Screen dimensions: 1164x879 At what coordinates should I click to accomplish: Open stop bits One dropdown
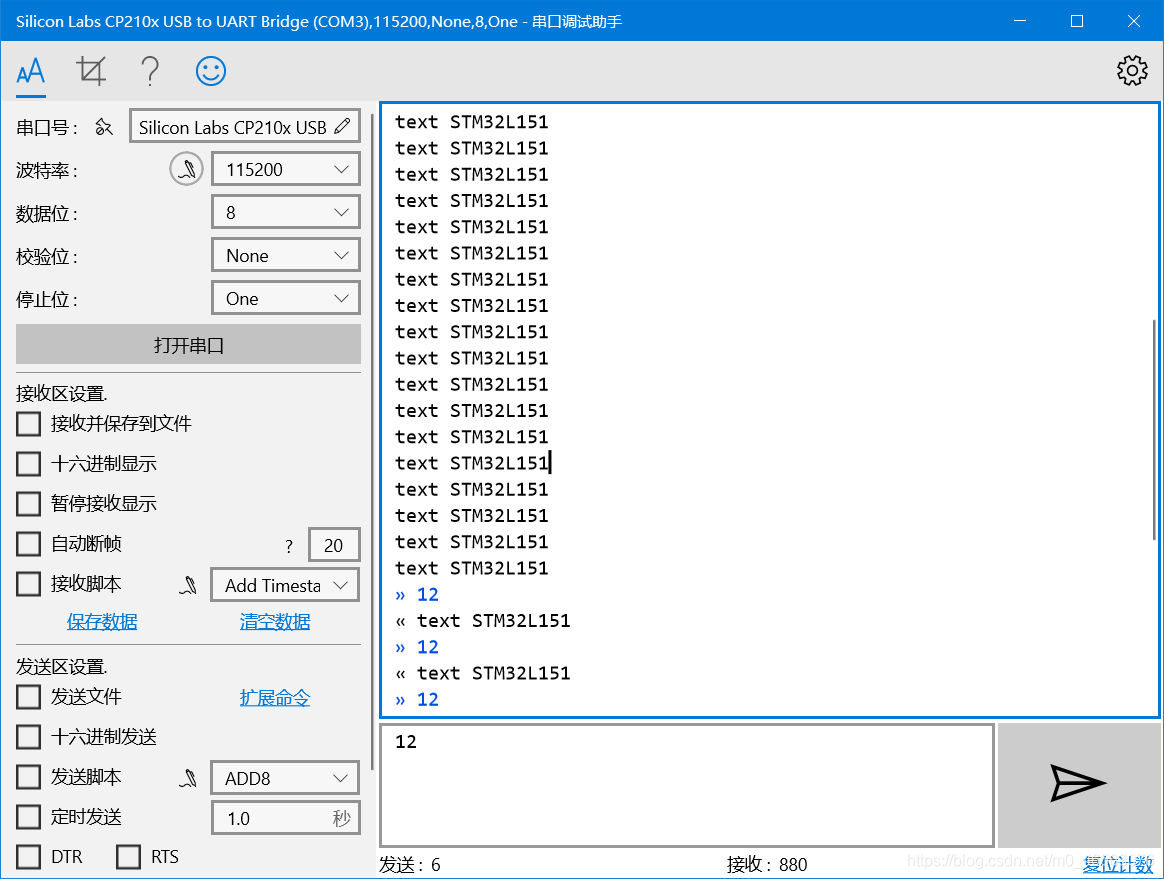[286, 298]
